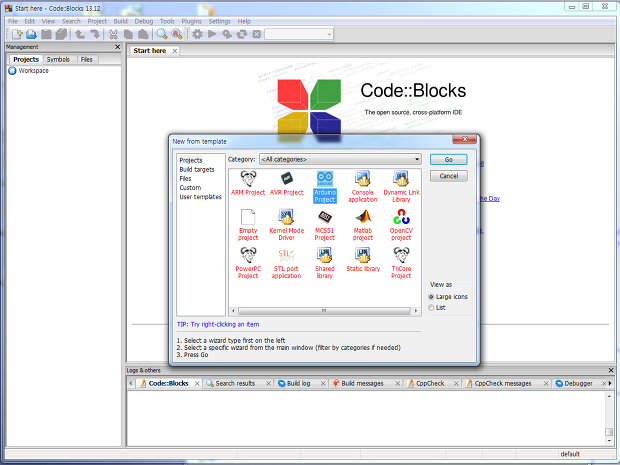Screen dimensions: 620x465
Task: Close the Logs & others panel
Action: 611,370
